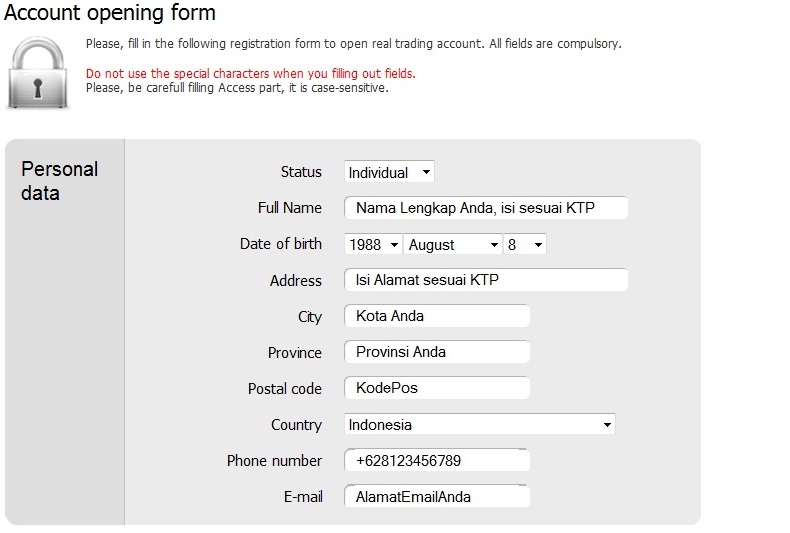Click the red special characters warning text

250,74
